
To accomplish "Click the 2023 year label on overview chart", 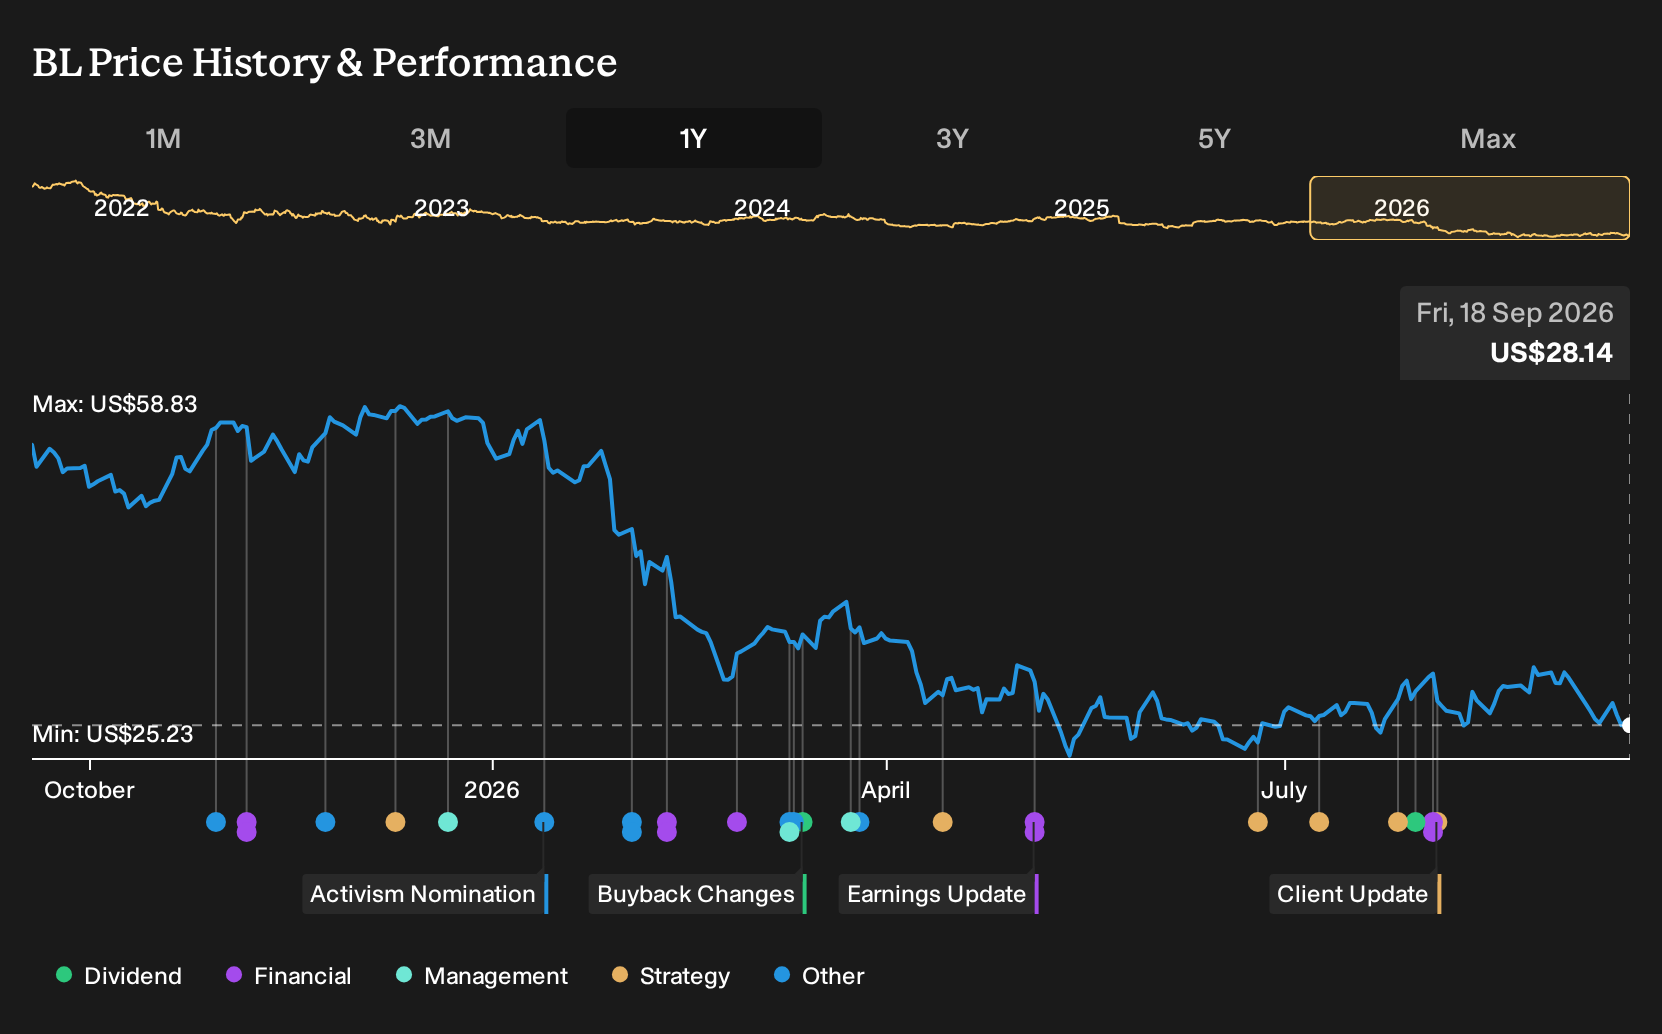I will [441, 208].
